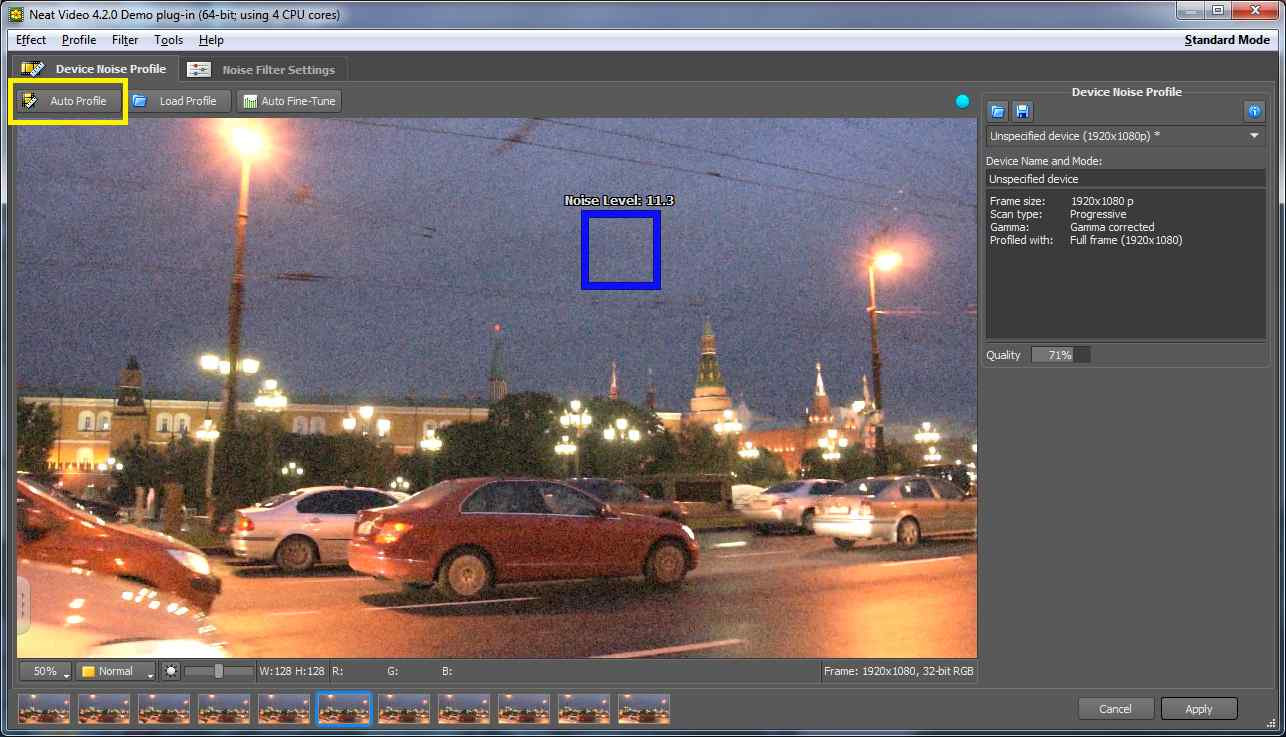The width and height of the screenshot is (1286, 737).
Task: Show profile information with the blue info icon
Action: (x=1254, y=111)
